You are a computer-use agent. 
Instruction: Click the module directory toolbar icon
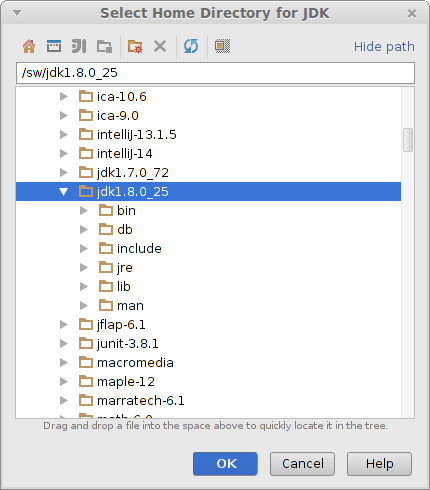(104, 46)
